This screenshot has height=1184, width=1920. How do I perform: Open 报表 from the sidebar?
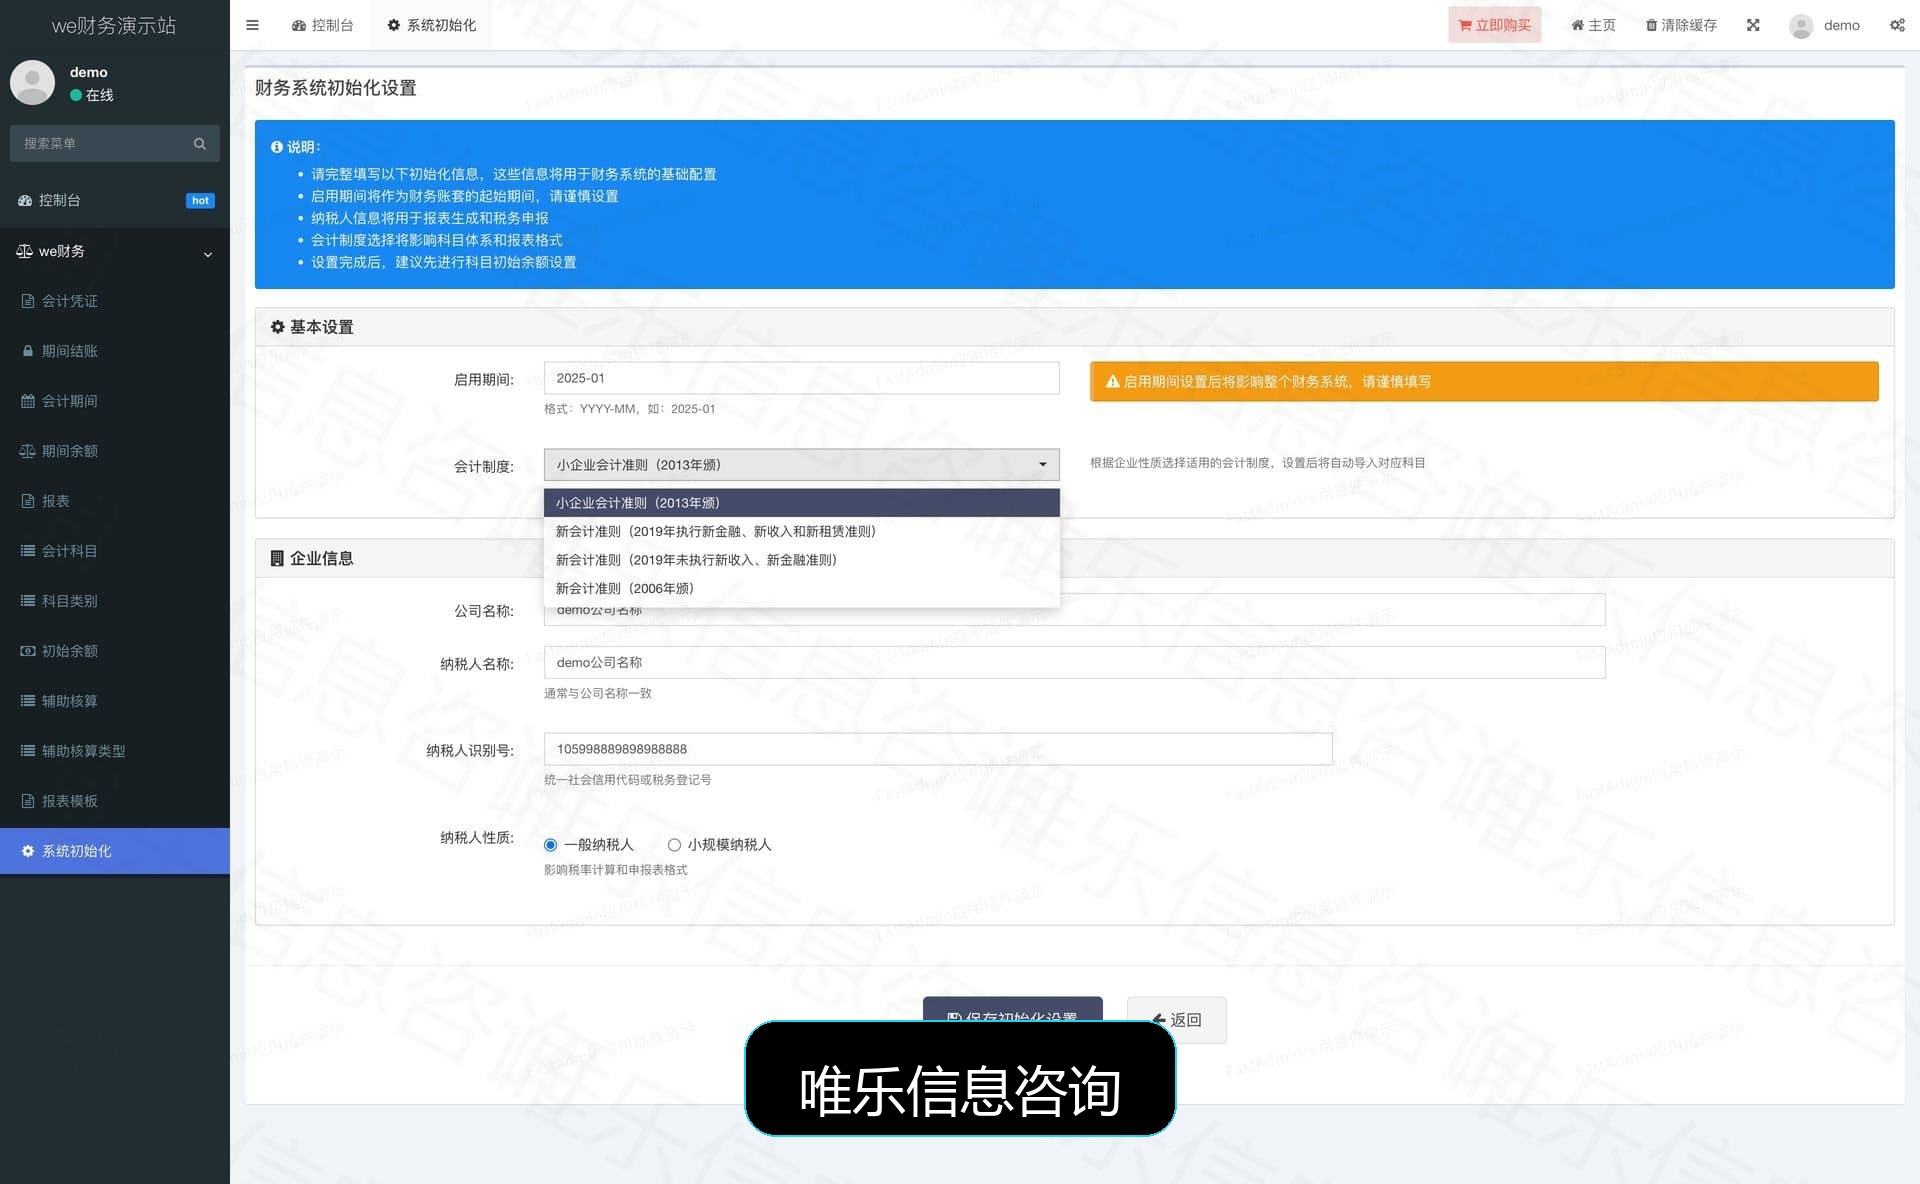115,501
